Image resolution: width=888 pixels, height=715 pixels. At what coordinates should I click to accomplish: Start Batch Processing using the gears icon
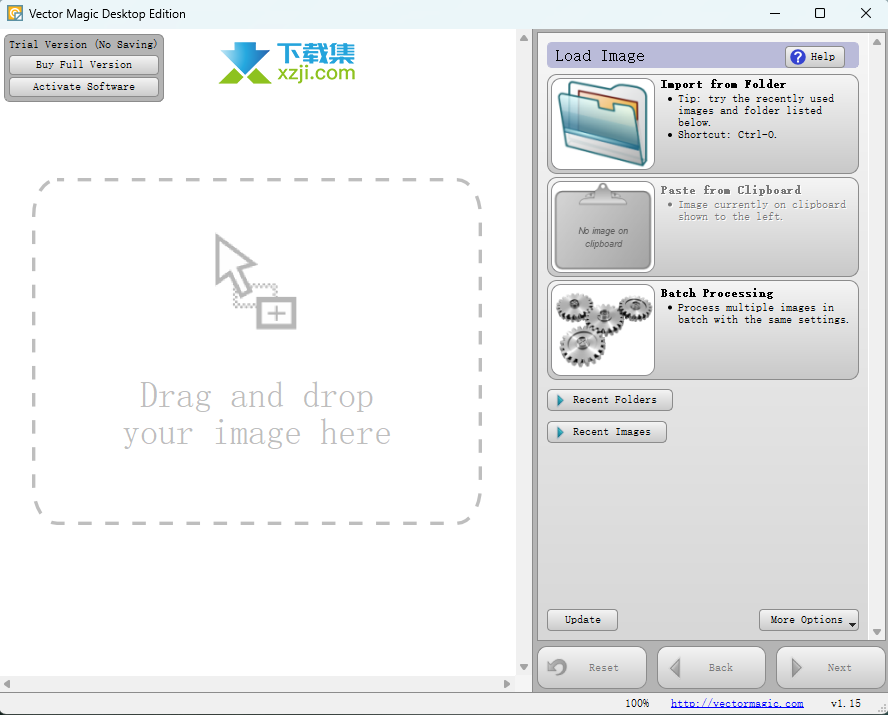tap(601, 330)
